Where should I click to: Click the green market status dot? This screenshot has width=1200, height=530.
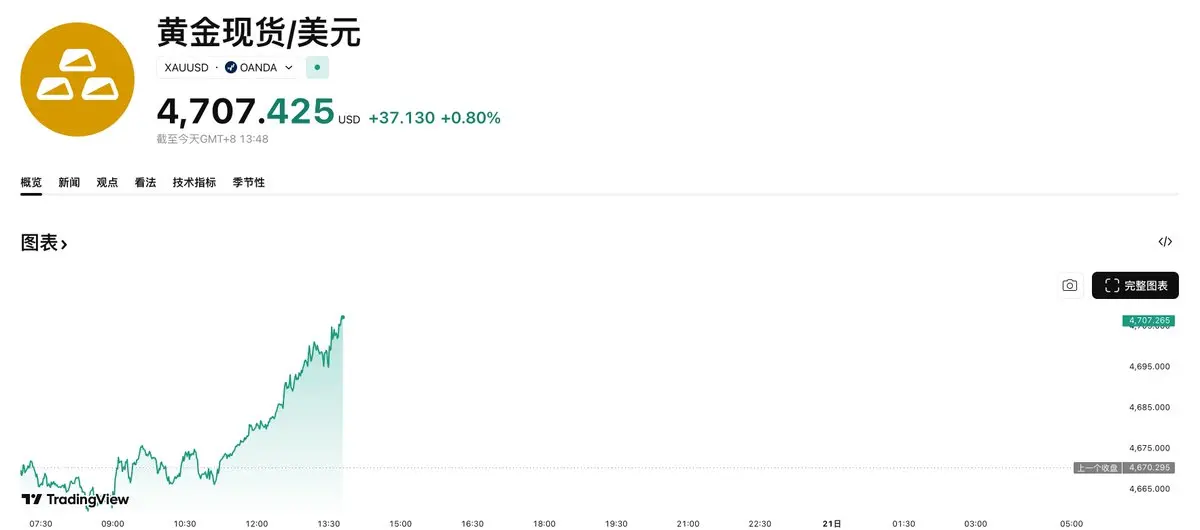pyautogui.click(x=317, y=68)
